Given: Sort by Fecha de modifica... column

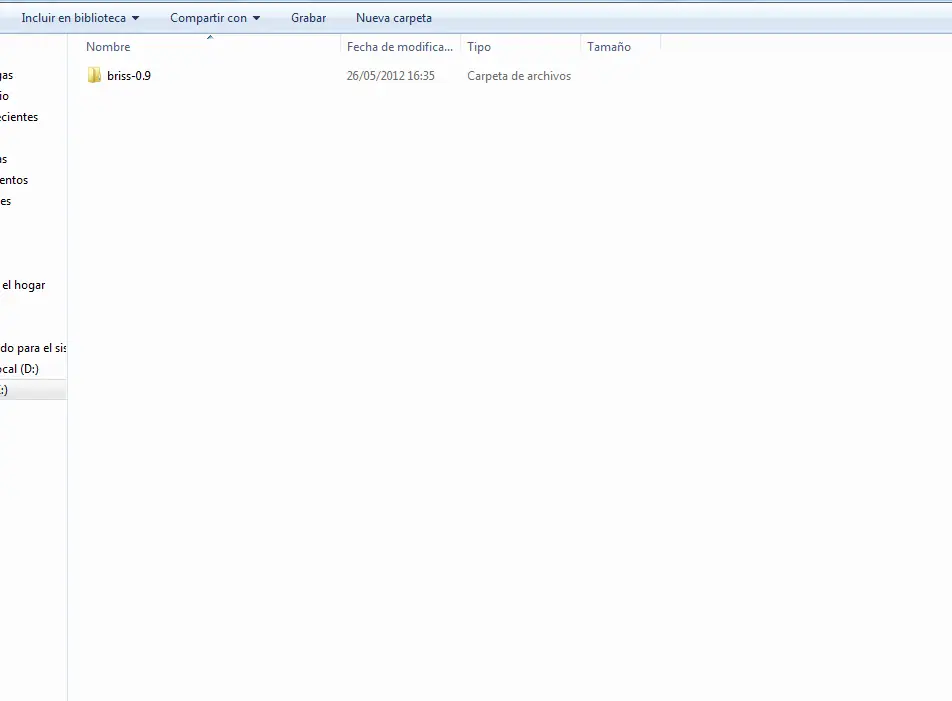Looking at the screenshot, I should tap(400, 47).
